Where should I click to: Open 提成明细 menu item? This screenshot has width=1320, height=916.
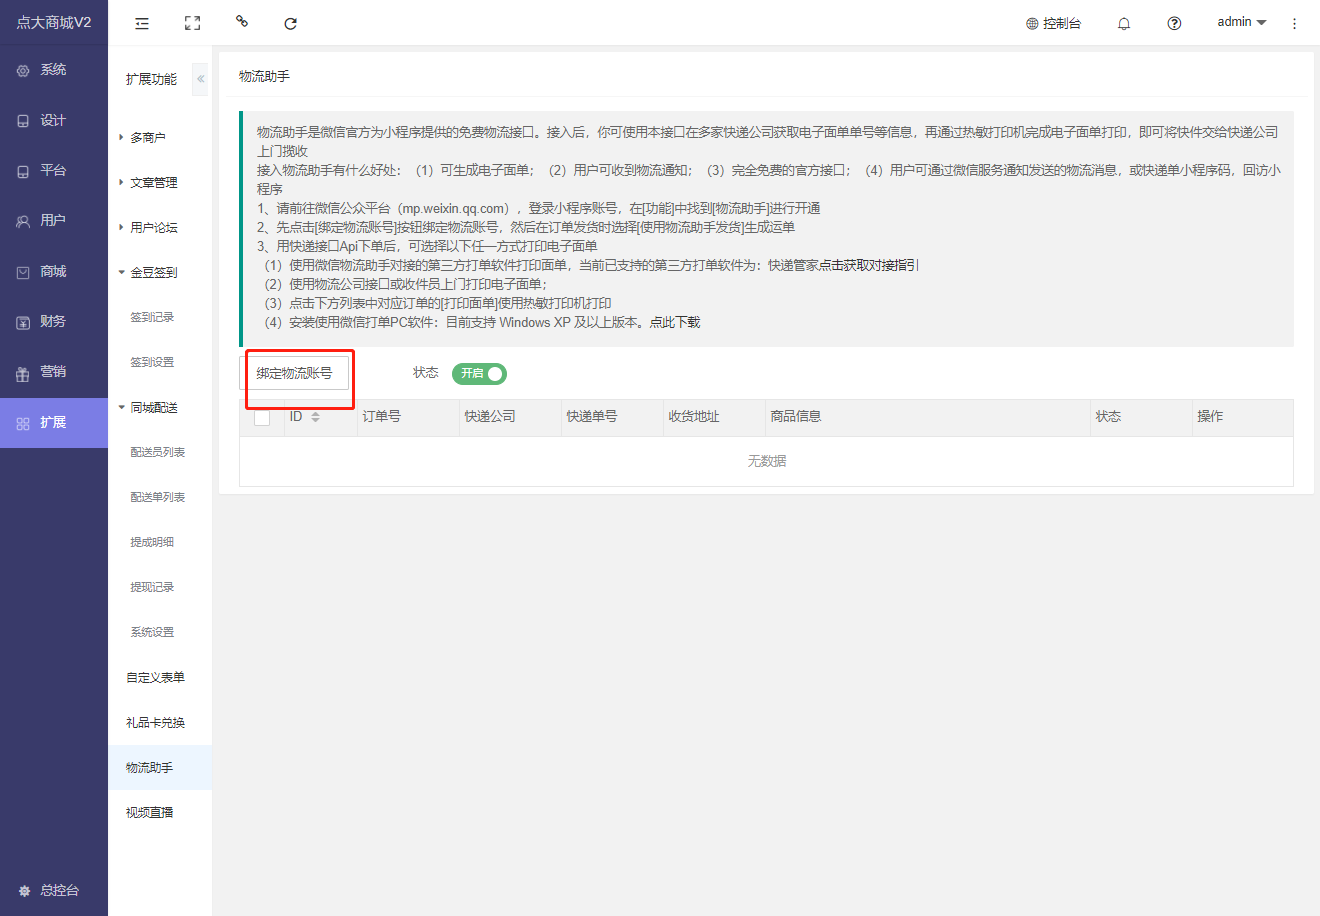tap(152, 542)
